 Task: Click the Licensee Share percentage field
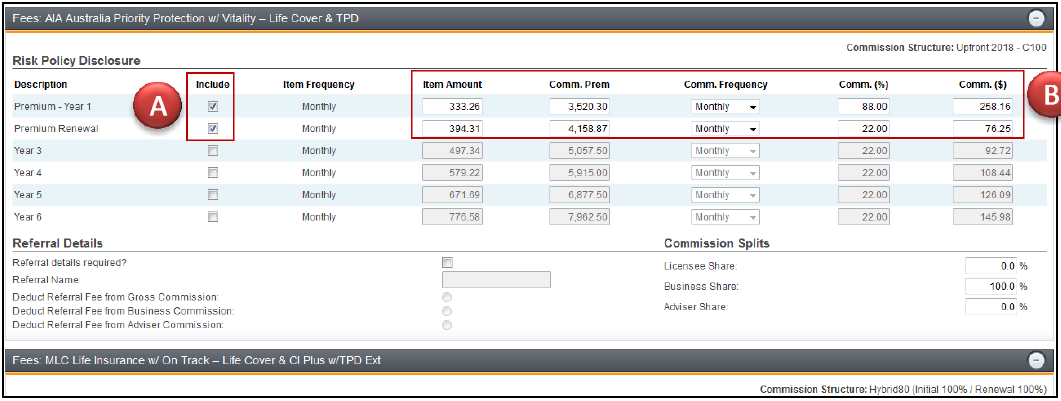click(991, 266)
